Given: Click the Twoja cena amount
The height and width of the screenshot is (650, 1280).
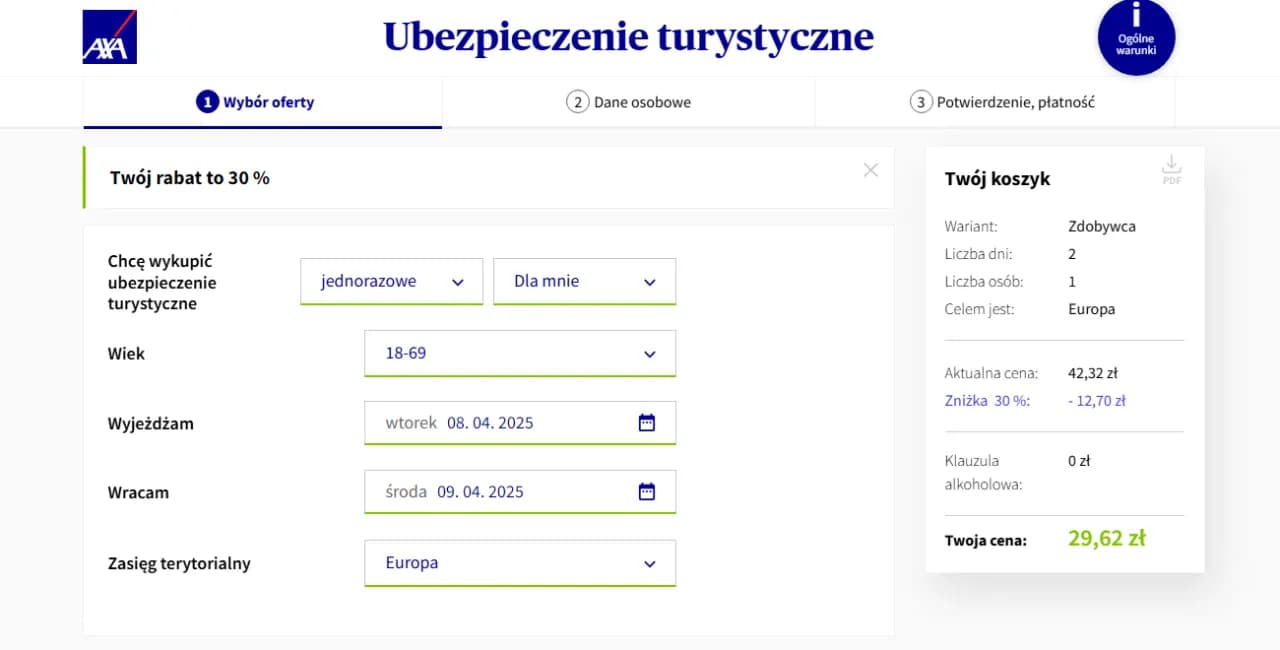Looking at the screenshot, I should [1106, 537].
